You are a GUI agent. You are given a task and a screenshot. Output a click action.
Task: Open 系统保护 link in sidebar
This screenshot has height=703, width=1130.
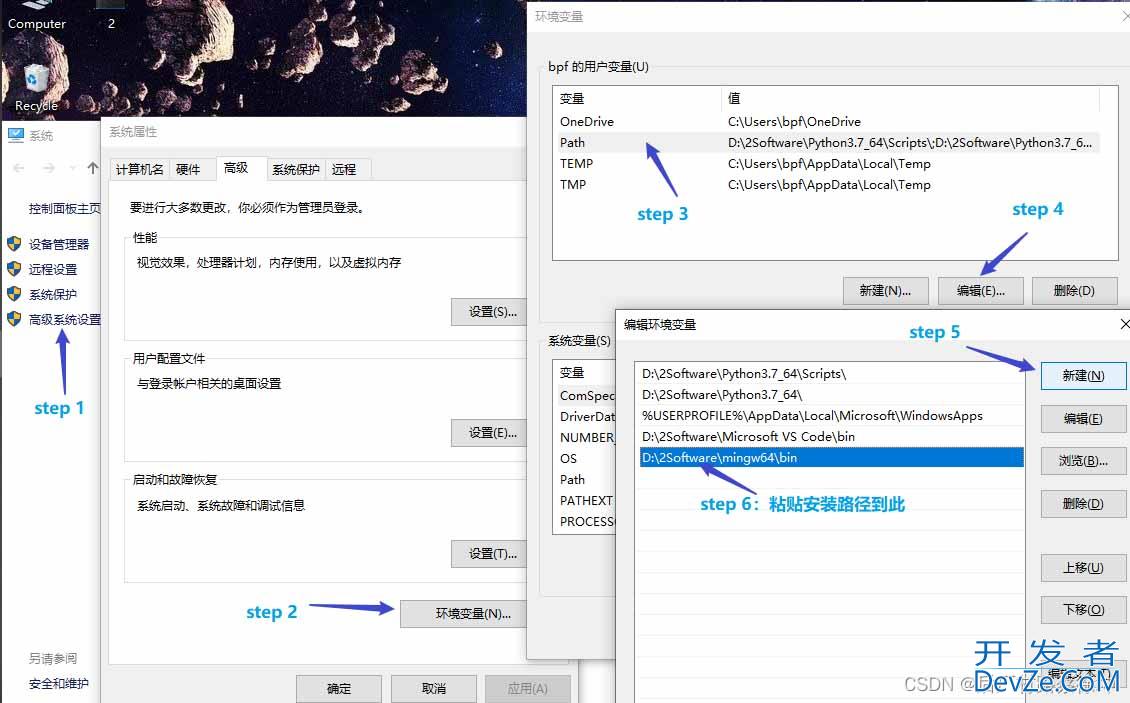tap(53, 295)
